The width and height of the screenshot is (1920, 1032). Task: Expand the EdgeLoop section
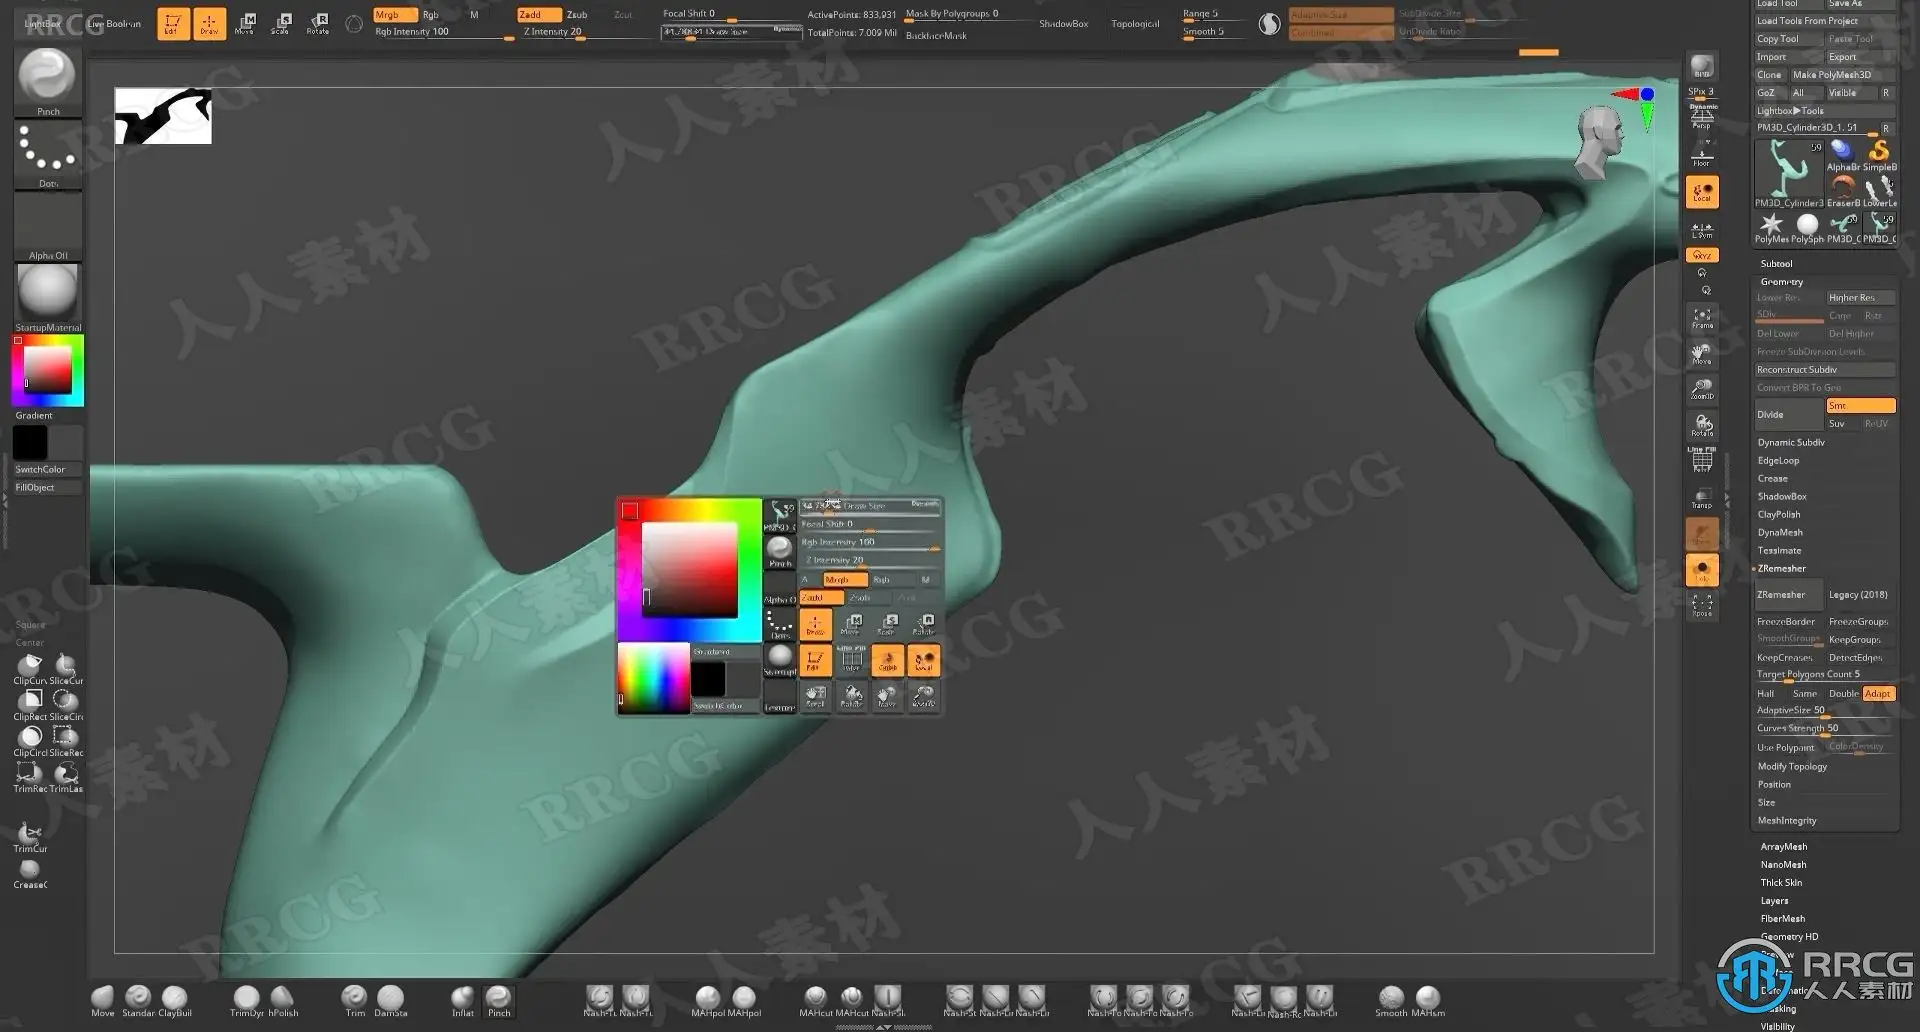1778,461
